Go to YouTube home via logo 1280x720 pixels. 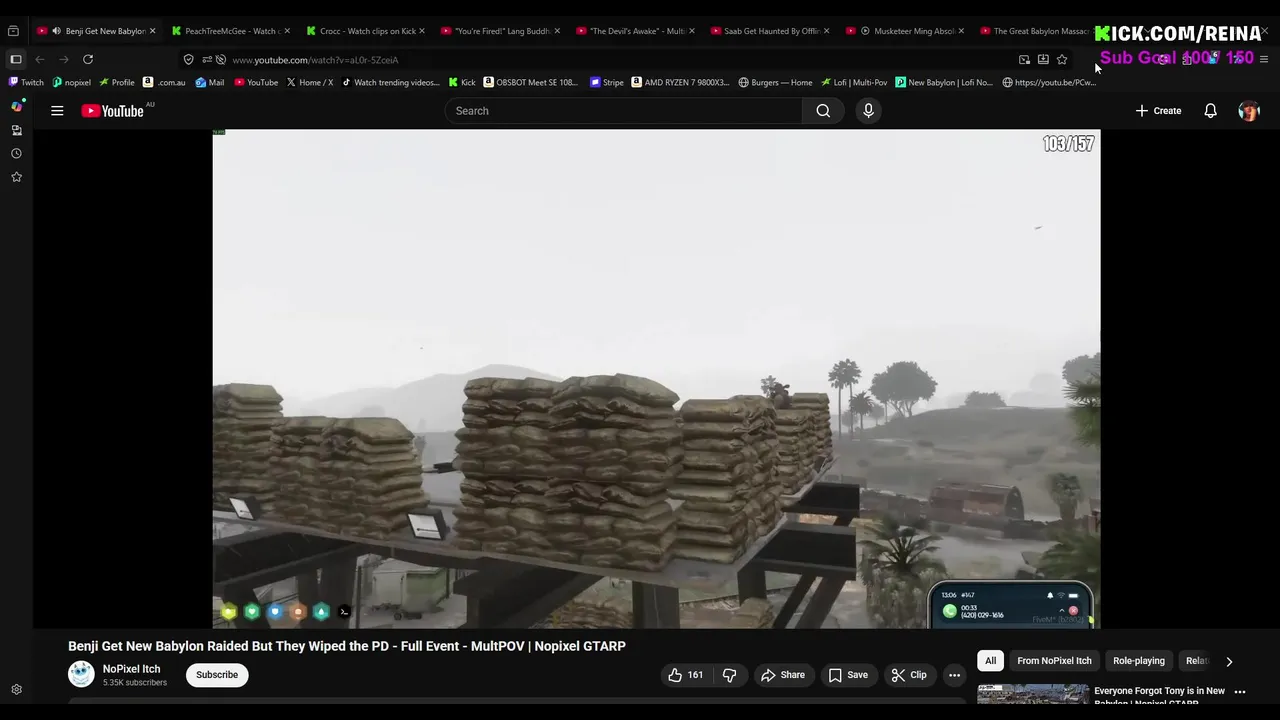click(113, 111)
